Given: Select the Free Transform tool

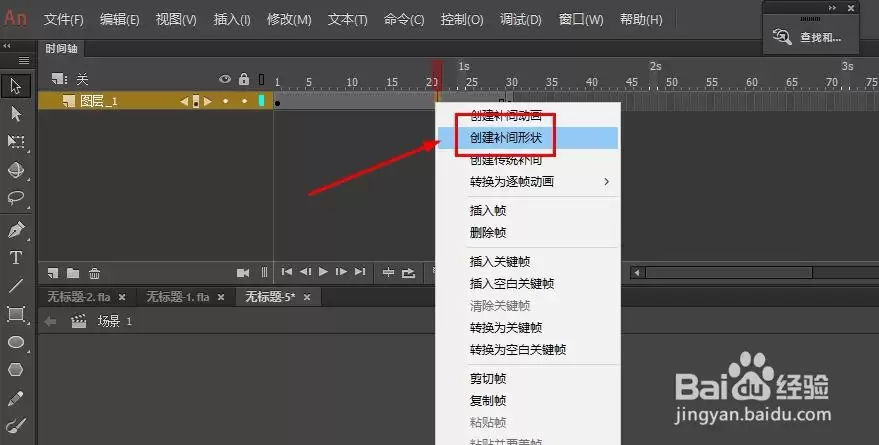Looking at the screenshot, I should 16,141.
